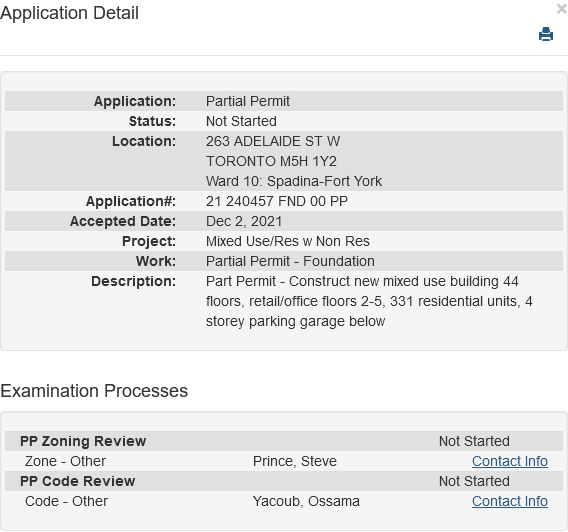Screen dimensions: 568x532
Task: Click the application number 21 240457 FND 00 PP
Action: click(x=277, y=201)
